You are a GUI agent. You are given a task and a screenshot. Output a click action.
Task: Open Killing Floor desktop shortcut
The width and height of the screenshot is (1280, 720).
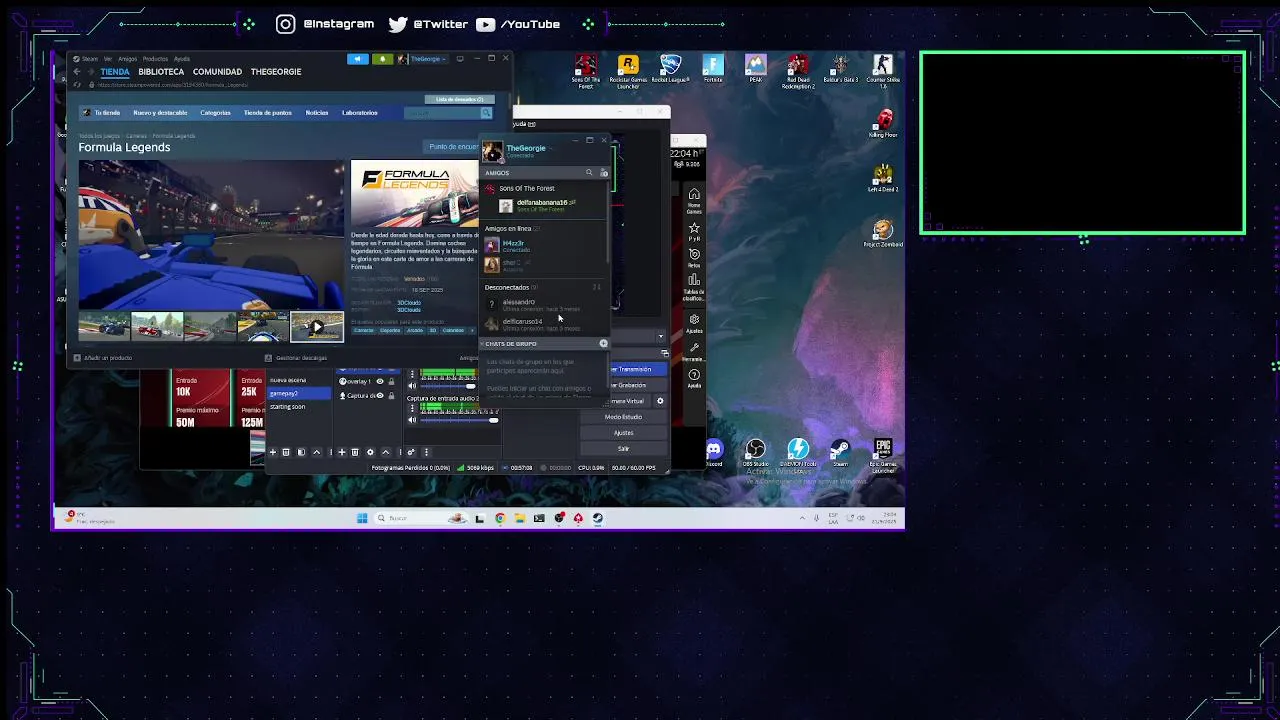(x=883, y=124)
